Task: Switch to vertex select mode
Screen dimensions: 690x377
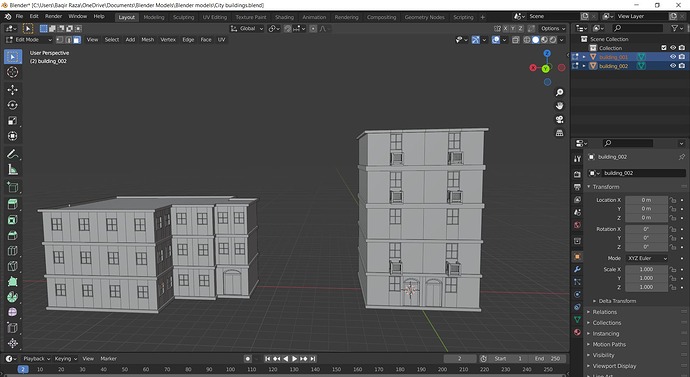Action: [59, 40]
